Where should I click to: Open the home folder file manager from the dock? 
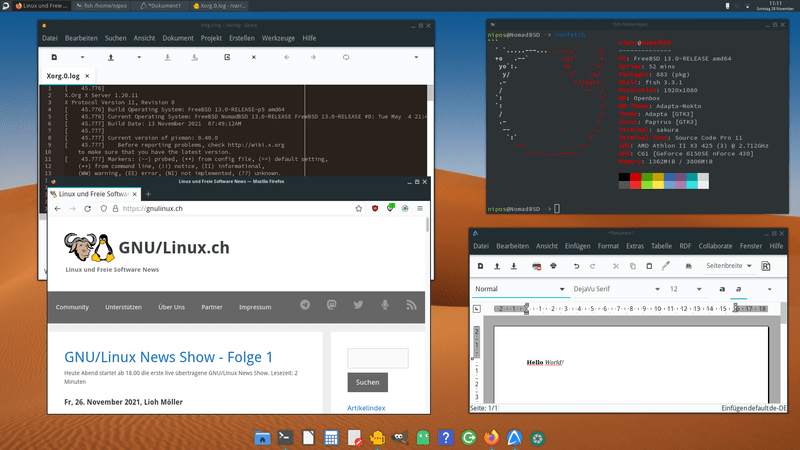pyautogui.click(x=262, y=438)
